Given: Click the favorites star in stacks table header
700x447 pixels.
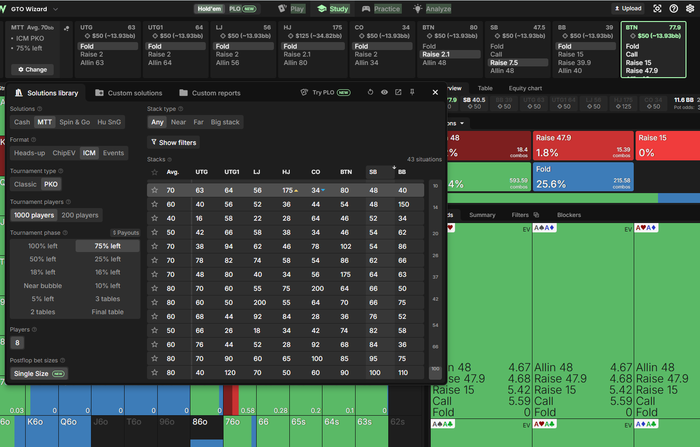Looking at the screenshot, I should tap(154, 172).
